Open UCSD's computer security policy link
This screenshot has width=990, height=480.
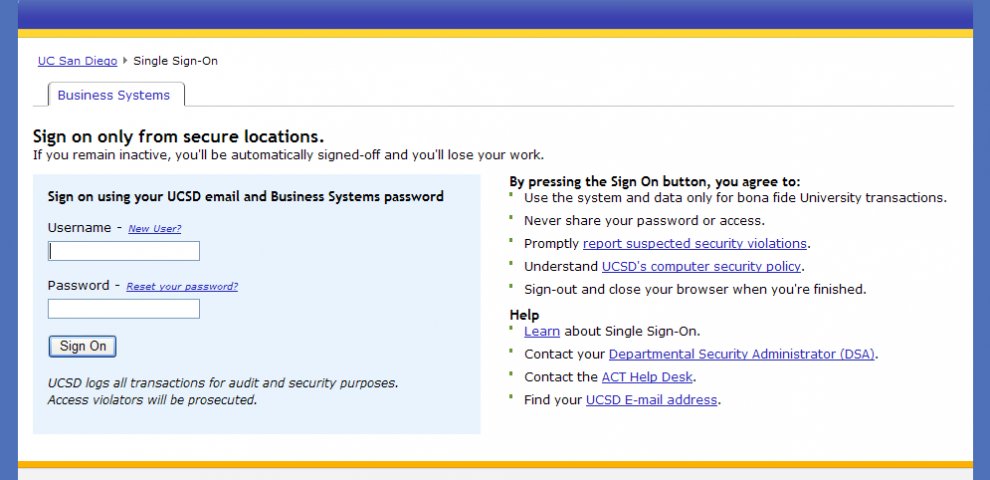[x=701, y=267]
